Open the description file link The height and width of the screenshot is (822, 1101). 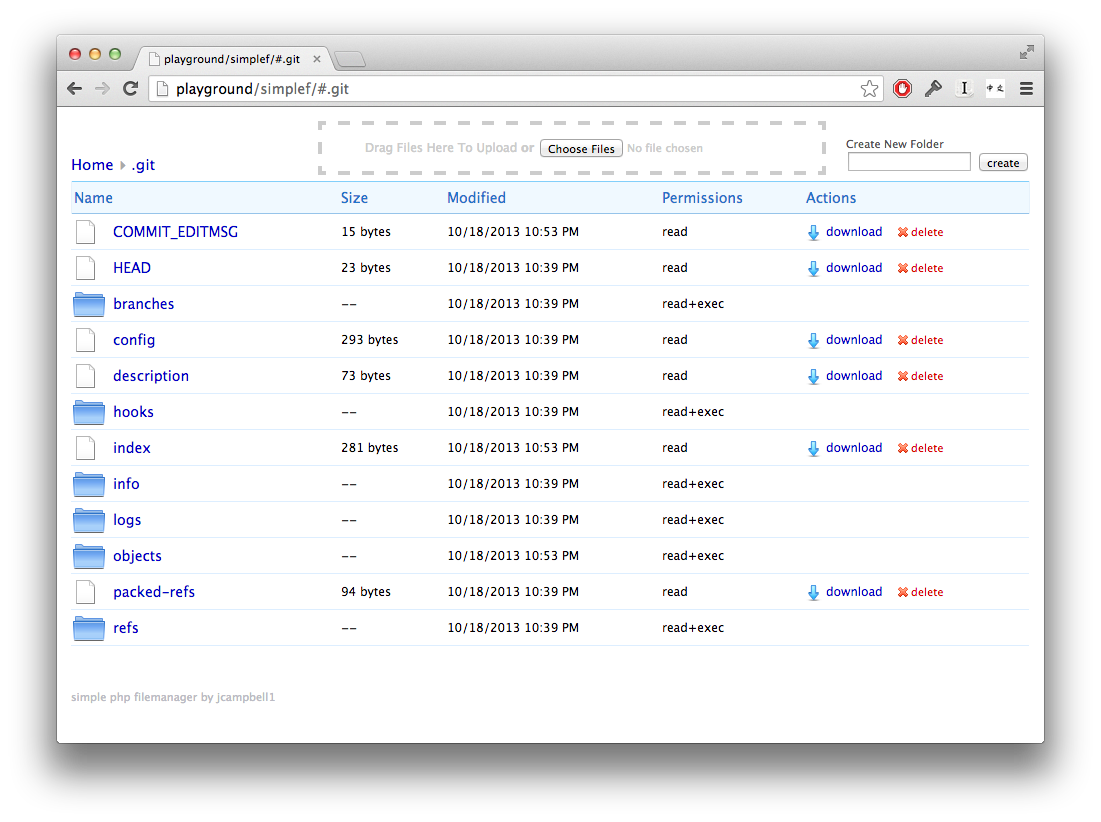[151, 376]
